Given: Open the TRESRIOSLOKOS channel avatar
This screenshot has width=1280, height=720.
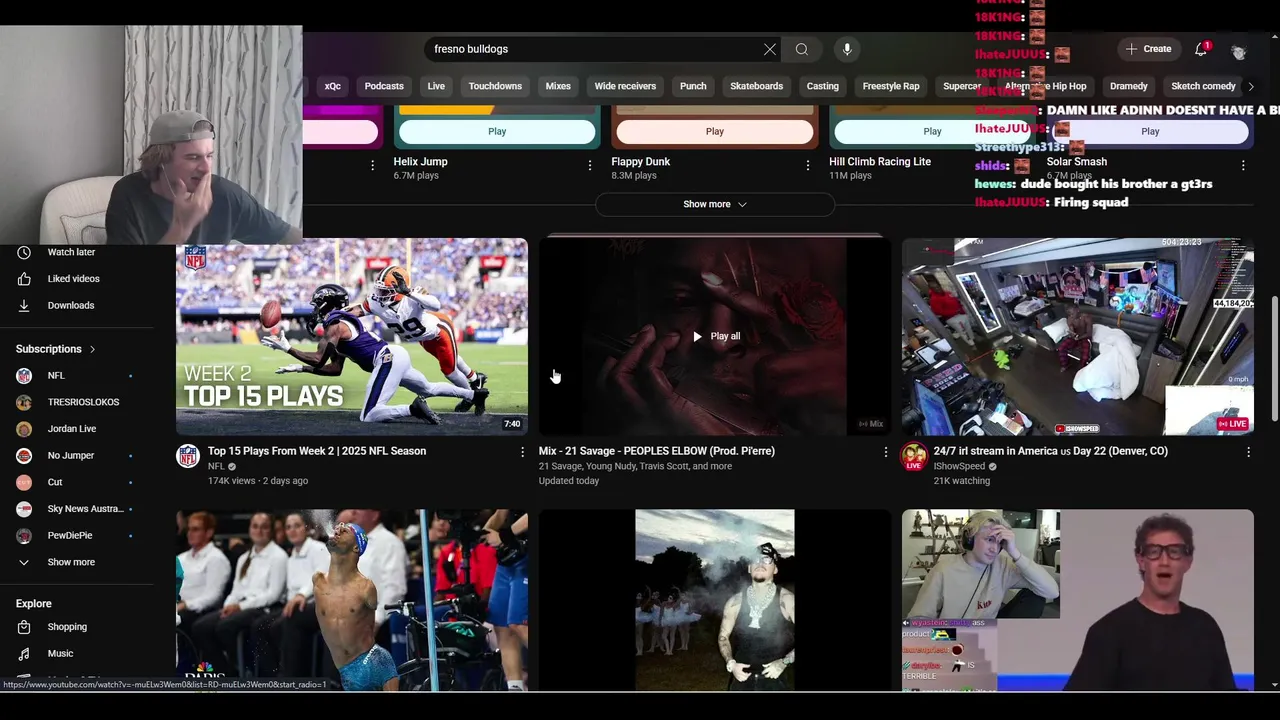Looking at the screenshot, I should tap(24, 402).
